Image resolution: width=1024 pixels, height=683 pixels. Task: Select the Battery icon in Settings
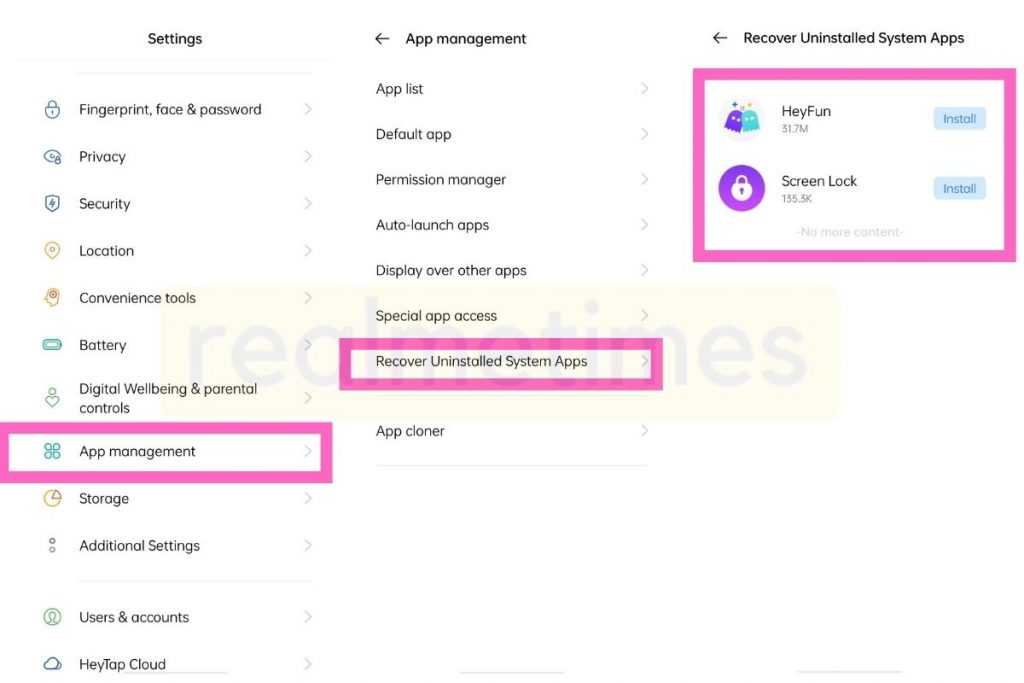52,344
